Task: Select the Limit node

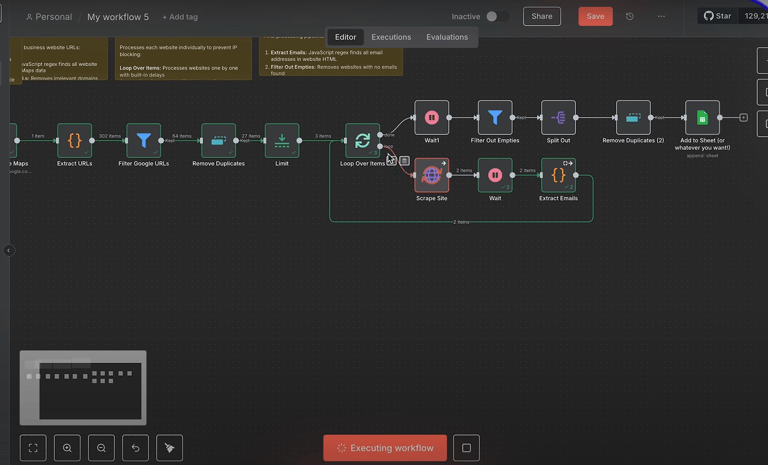Action: (x=282, y=141)
